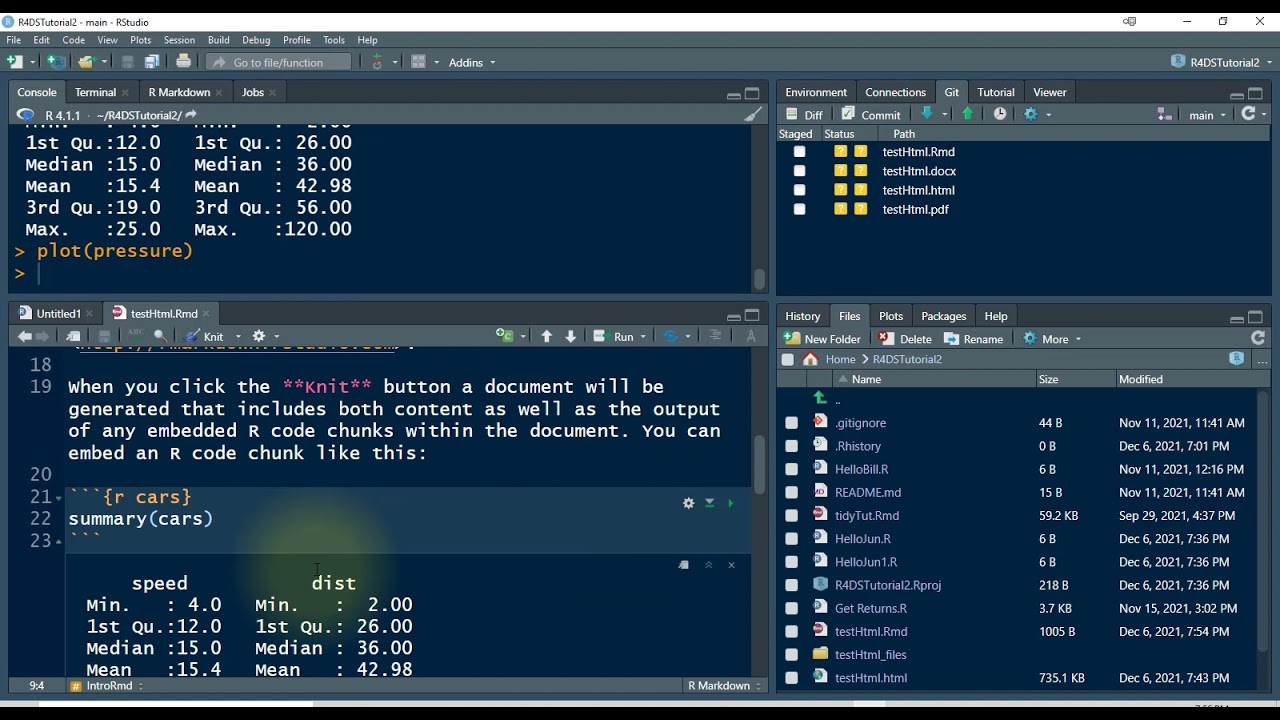Screen dimensions: 1280x720
Task: Open IntroRmd section navigator in status bar
Action: 108,686
